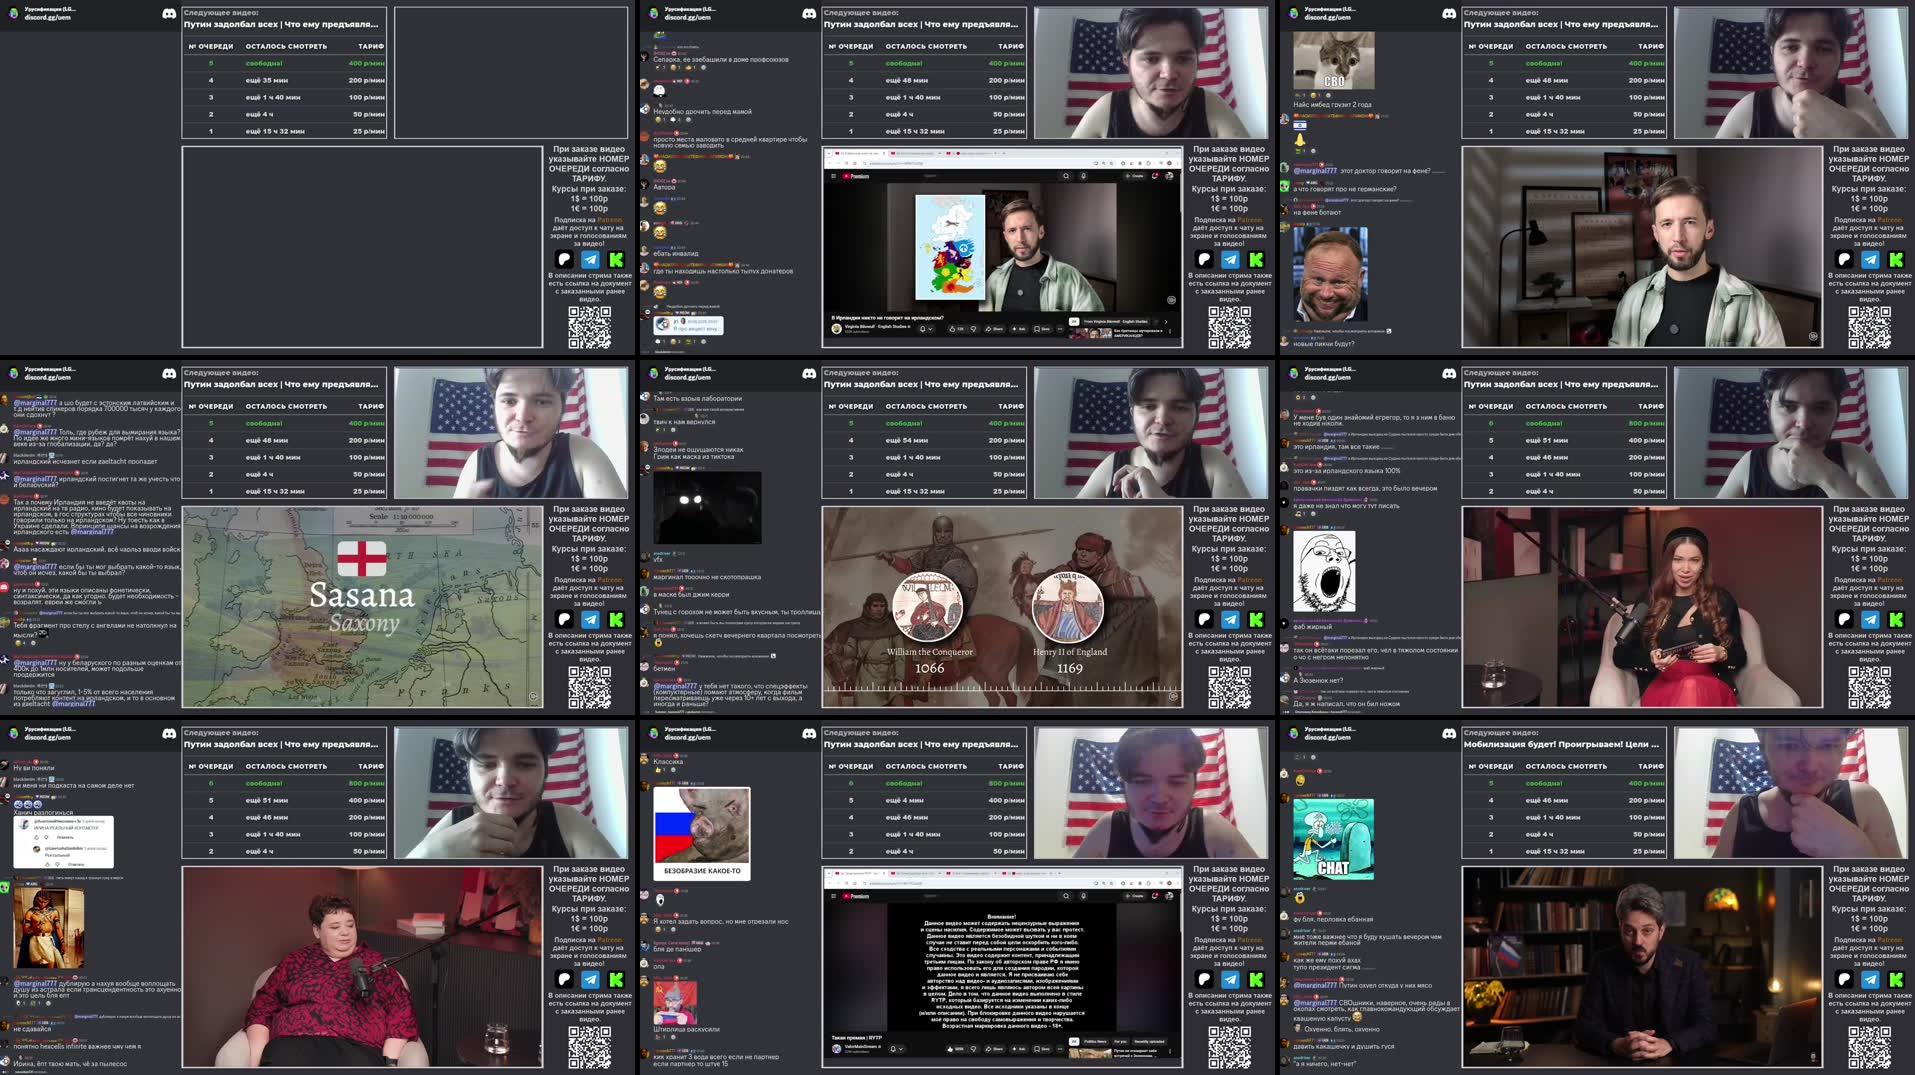Open more actions under RYTP warning video

tap(1060, 1049)
